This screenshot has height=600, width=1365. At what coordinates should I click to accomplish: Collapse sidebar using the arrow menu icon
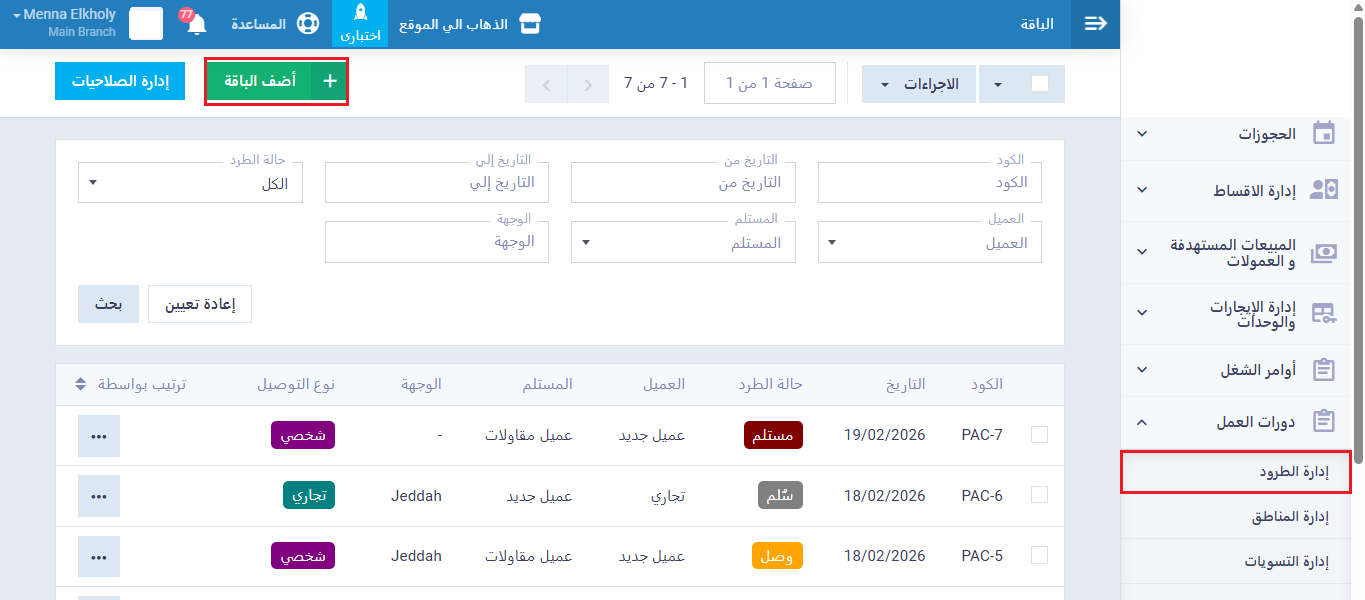click(x=1095, y=24)
